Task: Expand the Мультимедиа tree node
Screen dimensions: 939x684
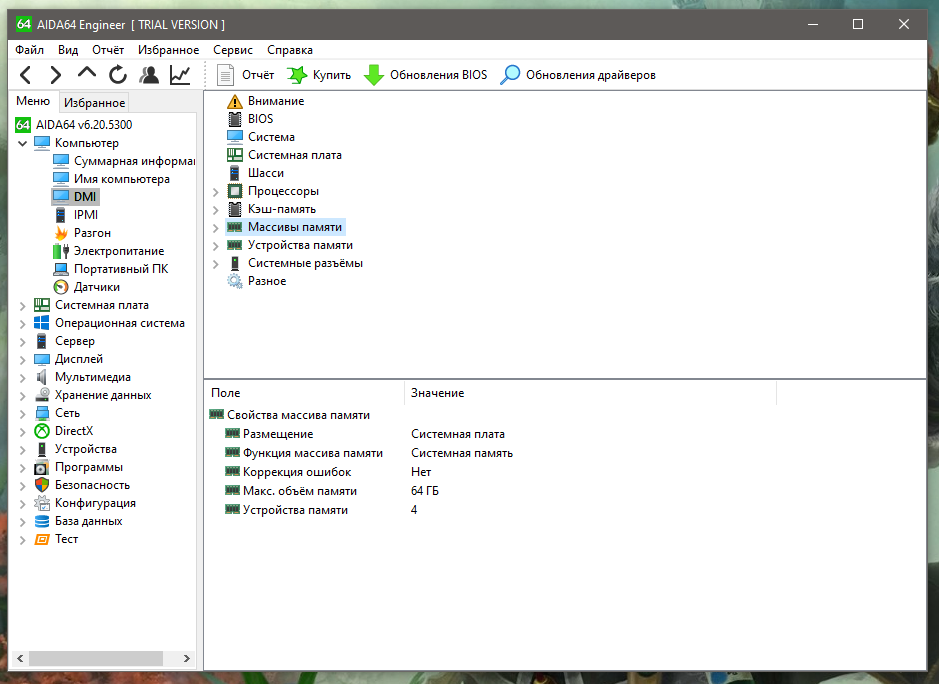Action: tap(23, 377)
